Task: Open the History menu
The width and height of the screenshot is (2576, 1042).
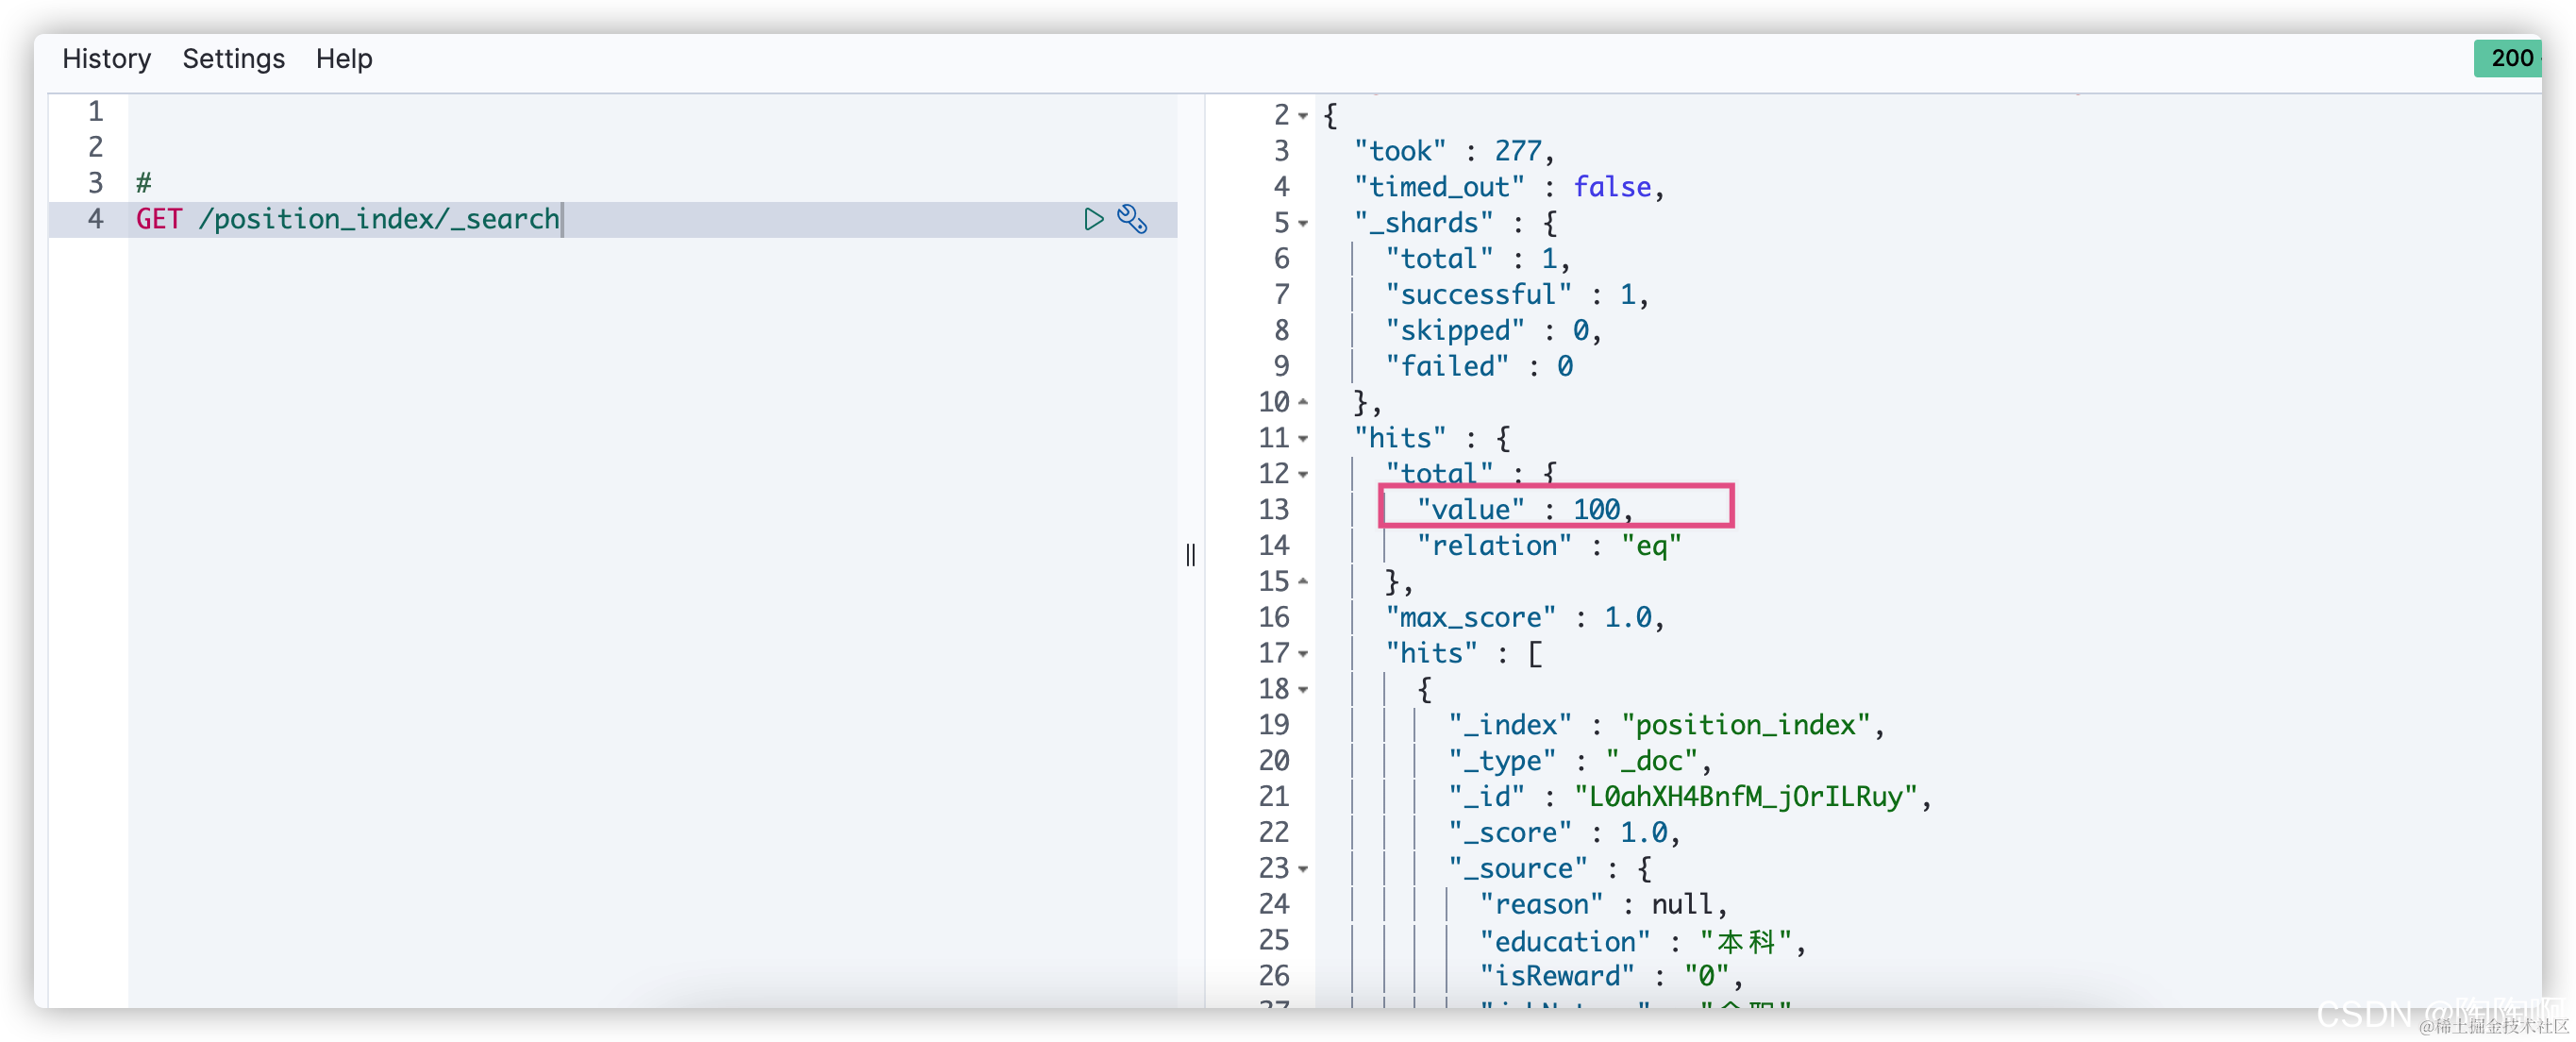Action: point(106,59)
